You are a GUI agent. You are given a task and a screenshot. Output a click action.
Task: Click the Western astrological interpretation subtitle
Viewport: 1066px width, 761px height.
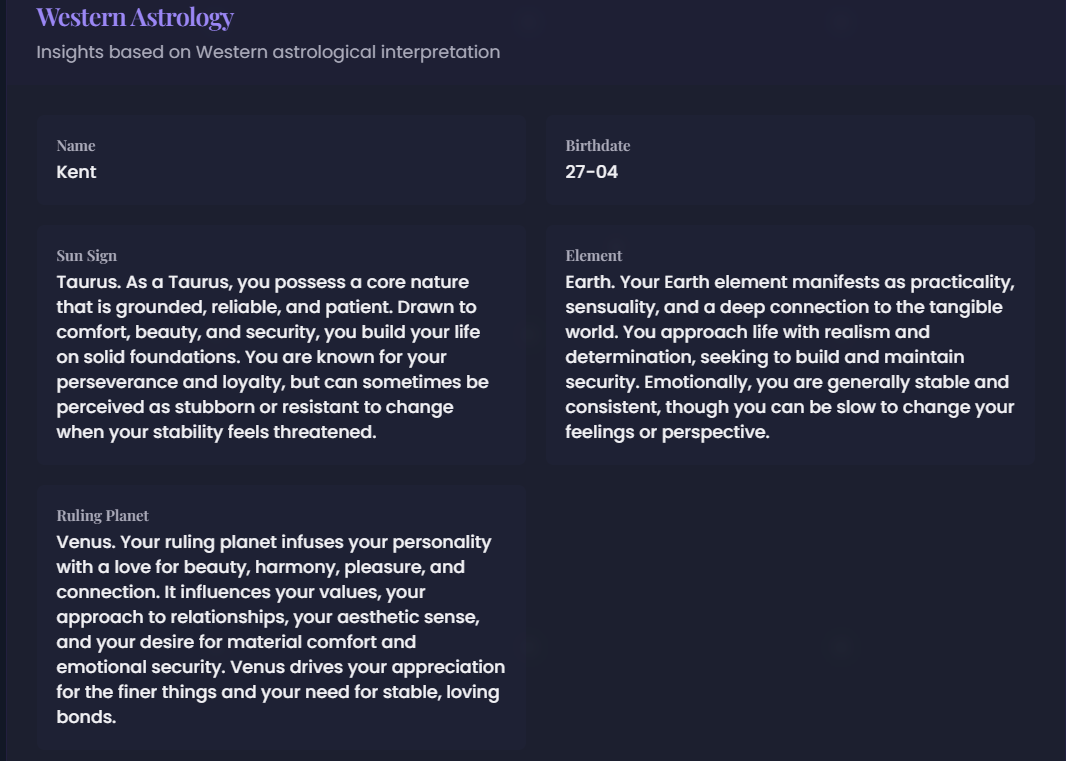point(268,52)
